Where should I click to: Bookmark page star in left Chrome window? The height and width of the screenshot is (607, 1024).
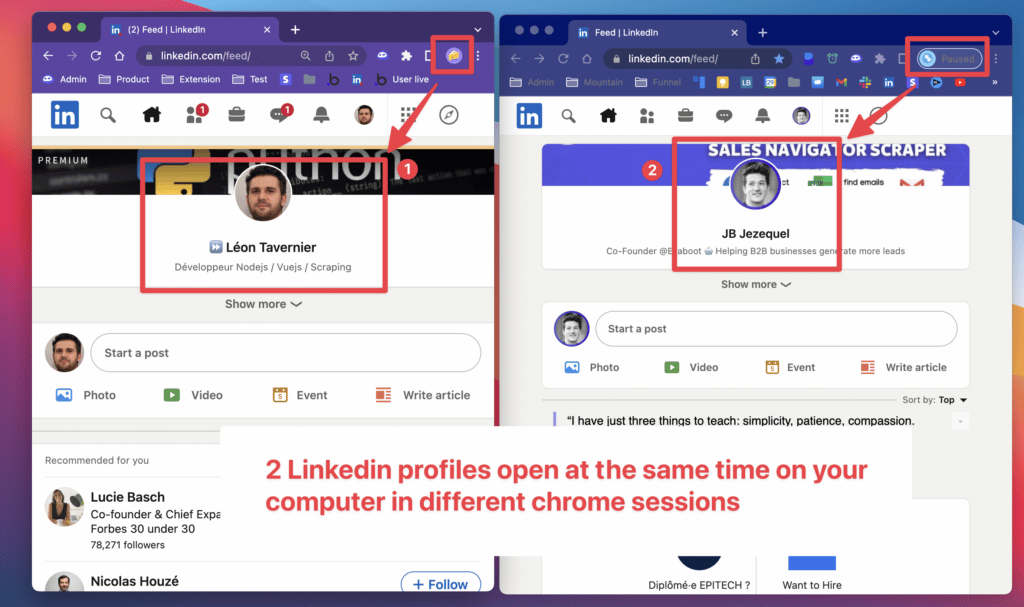pos(353,56)
